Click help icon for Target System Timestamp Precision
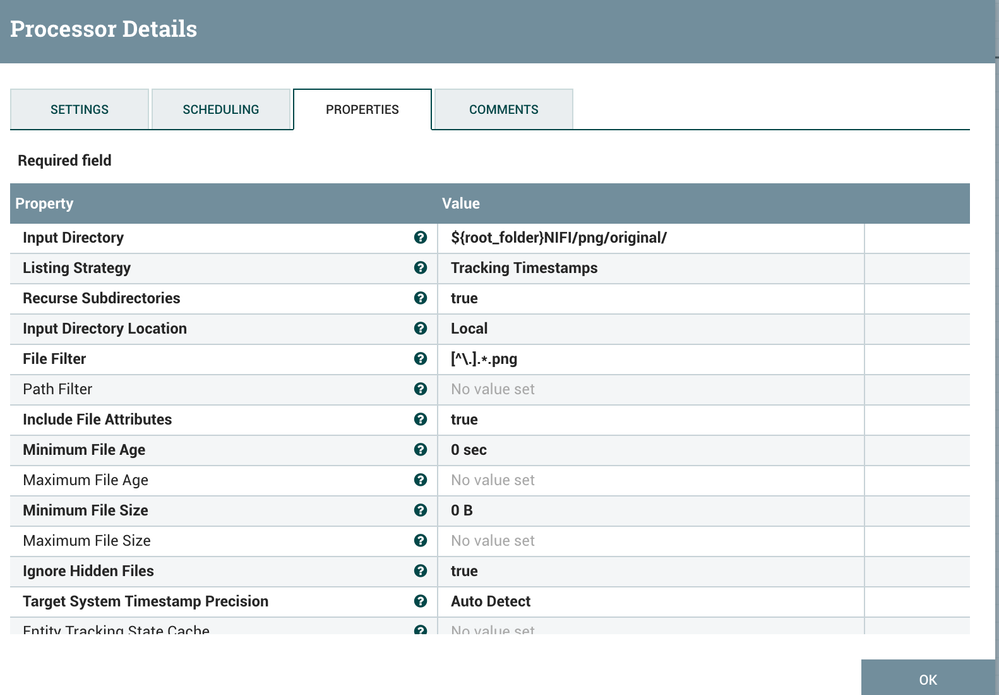The width and height of the screenshot is (999, 695). tap(420, 601)
